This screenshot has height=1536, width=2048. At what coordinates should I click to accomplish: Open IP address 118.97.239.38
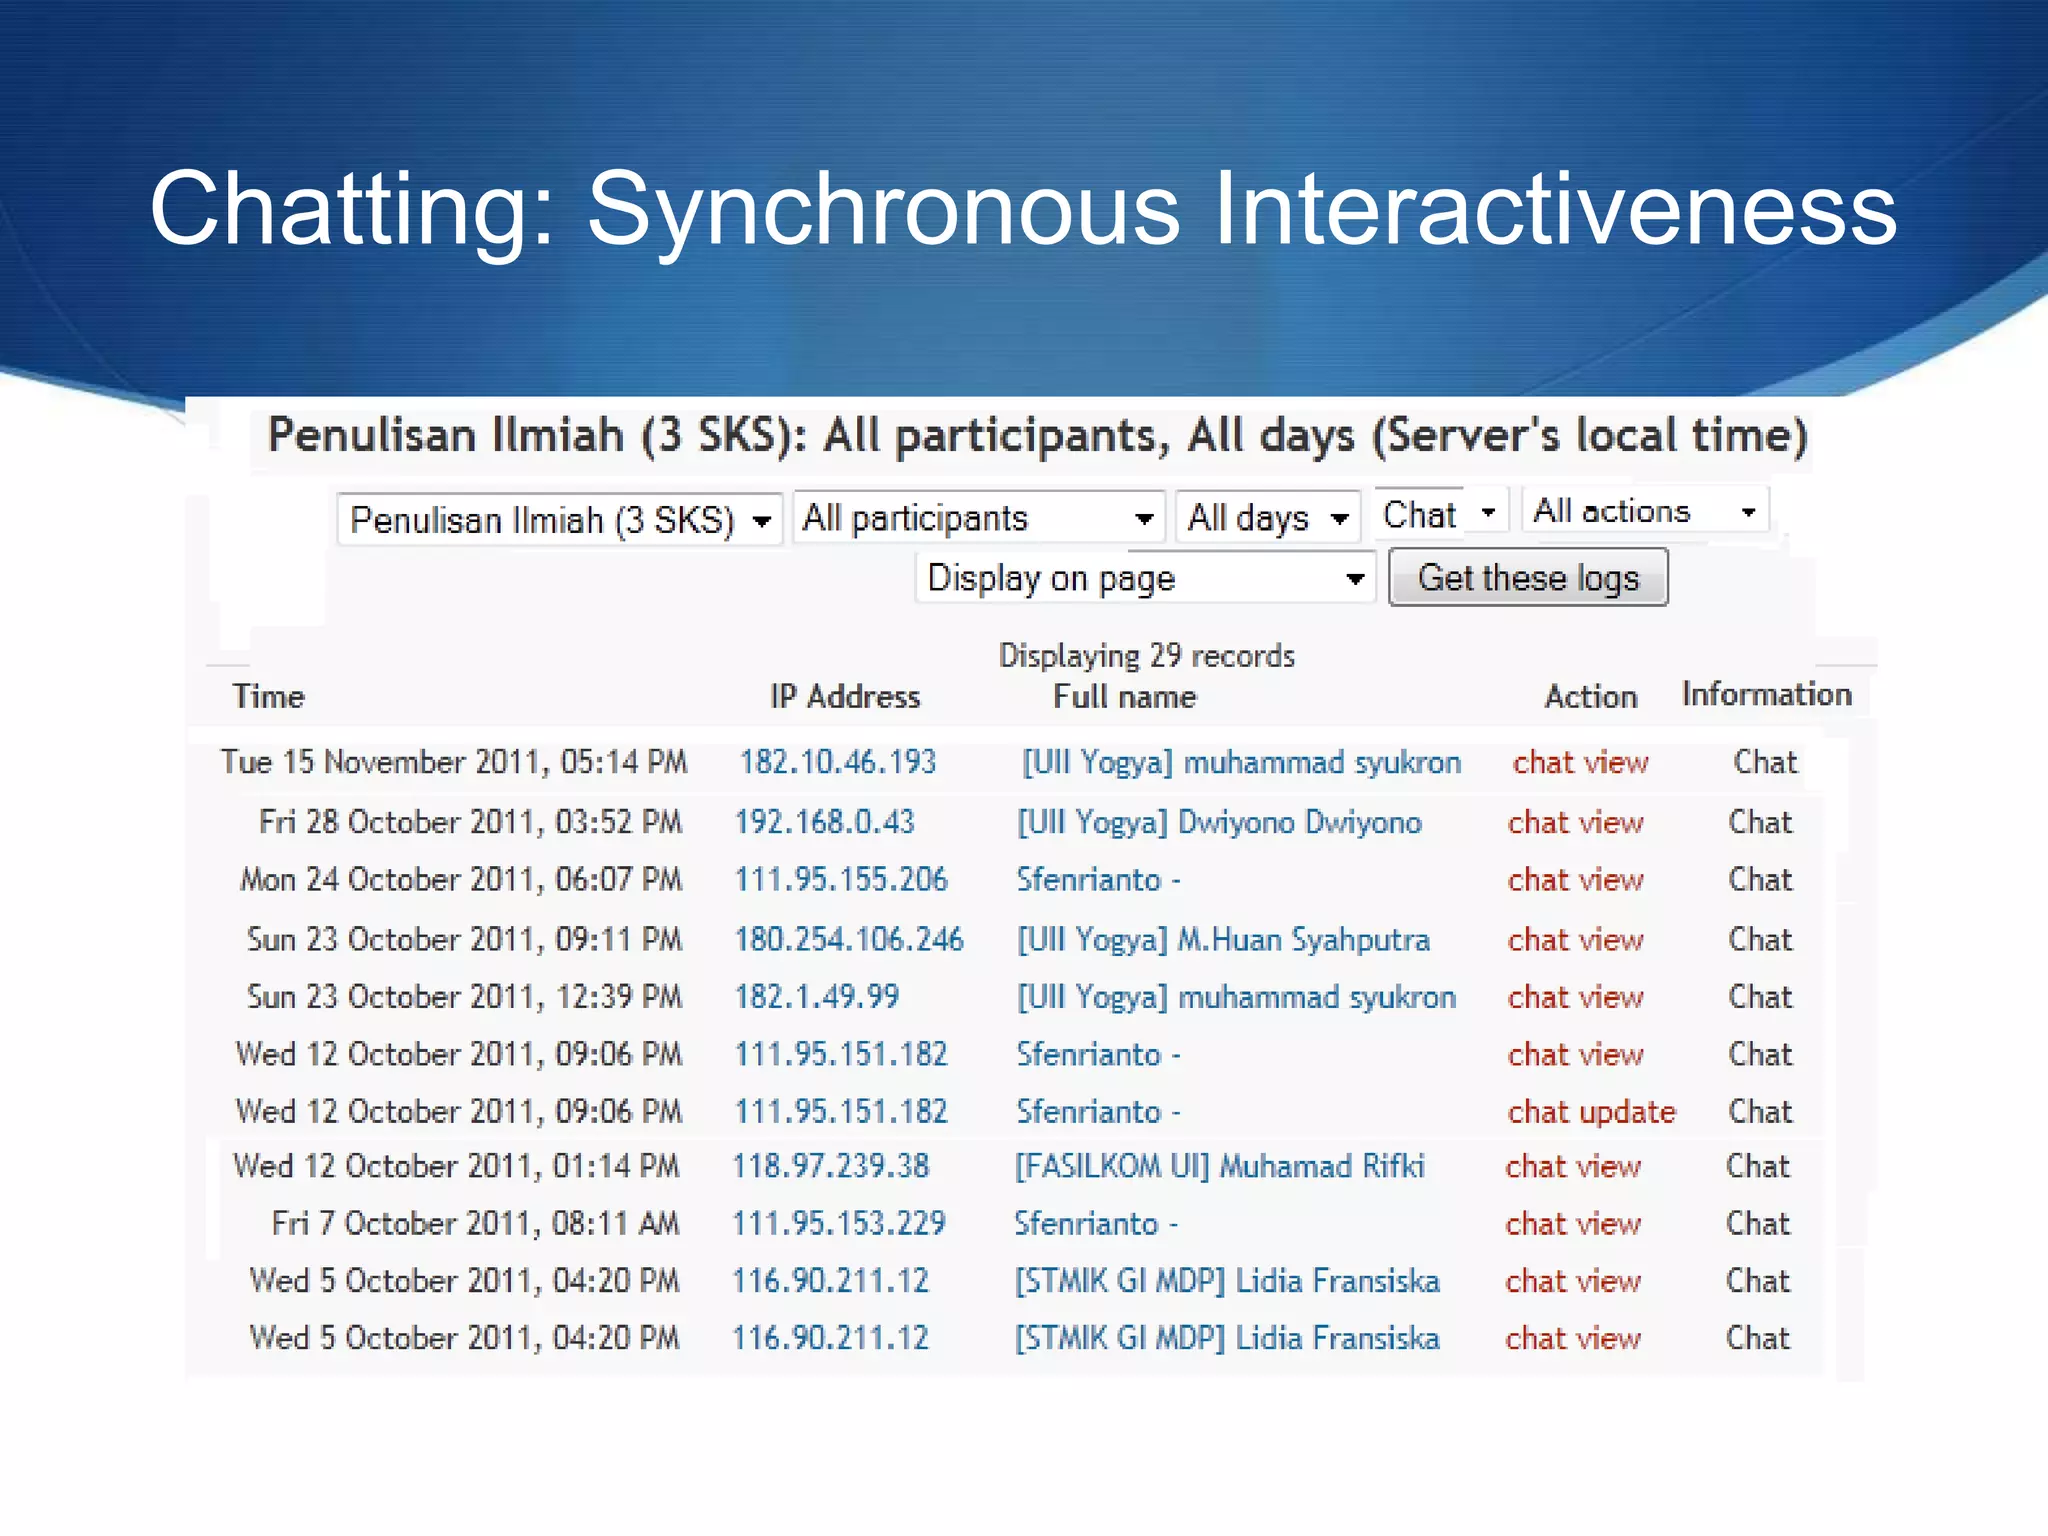[831, 1166]
